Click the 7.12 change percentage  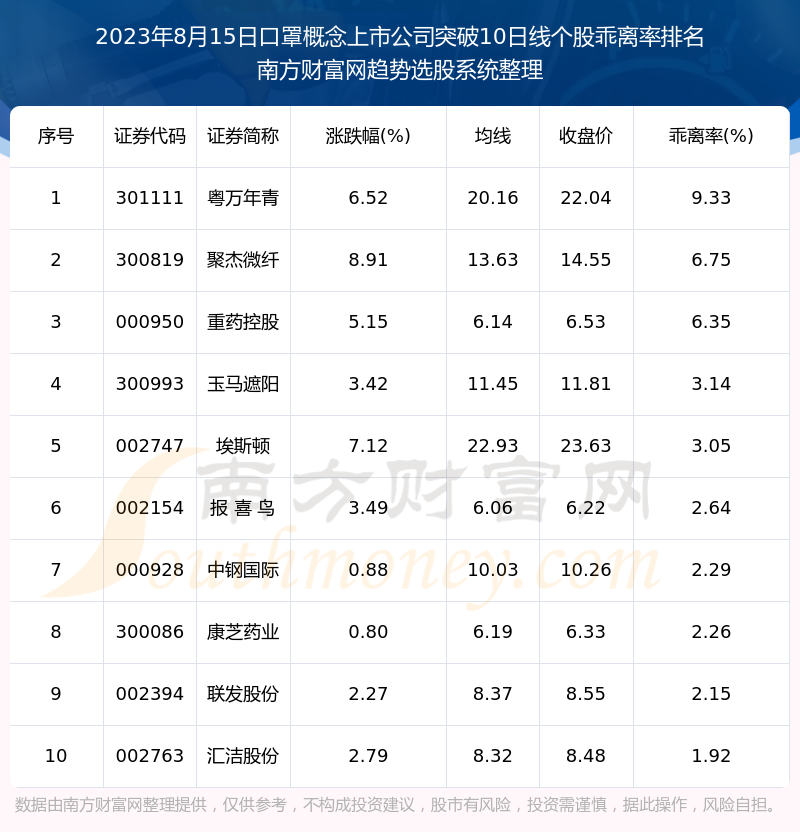pyautogui.click(x=368, y=446)
